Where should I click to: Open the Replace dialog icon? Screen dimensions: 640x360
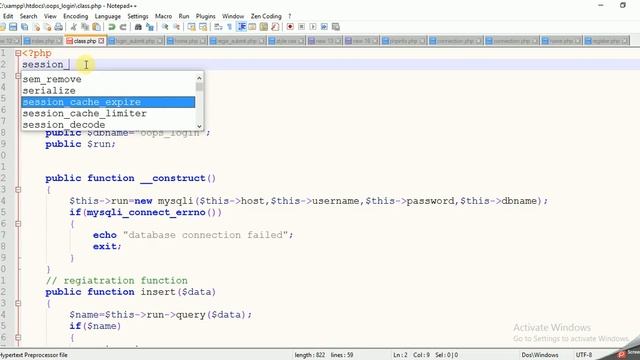pos(150,27)
